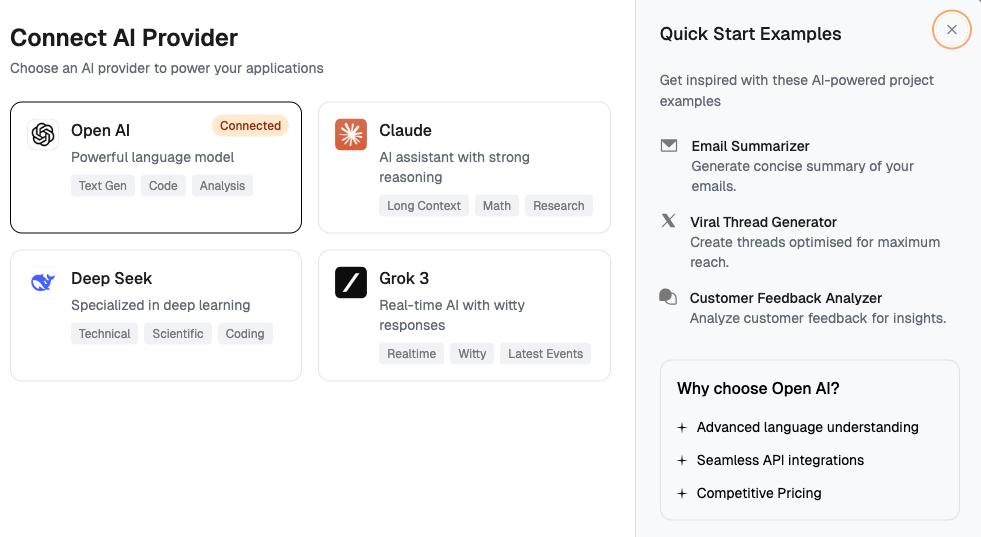981x537 pixels.
Task: Click the Latest Events tag
Action: coord(545,354)
